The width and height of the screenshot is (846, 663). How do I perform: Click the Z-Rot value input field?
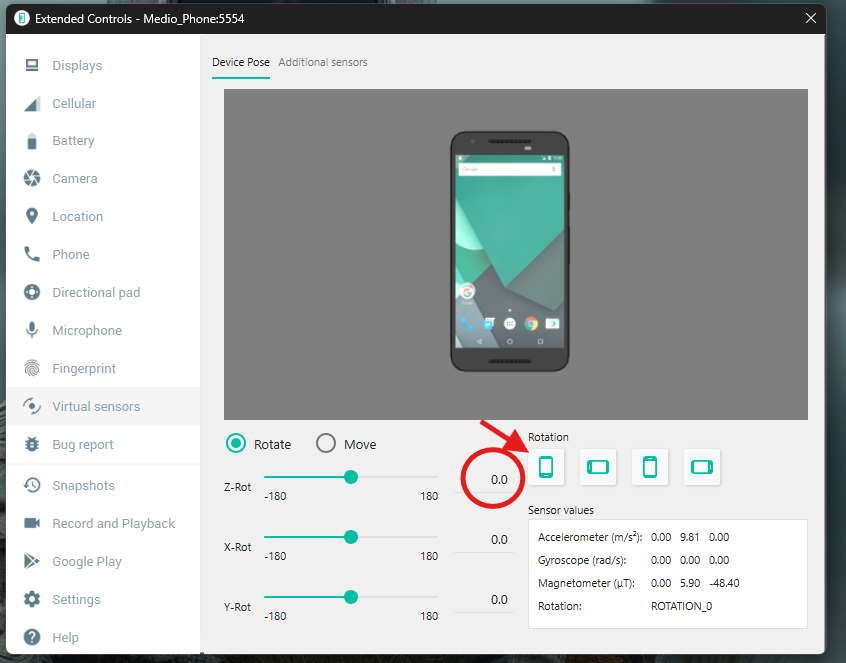pyautogui.click(x=485, y=480)
